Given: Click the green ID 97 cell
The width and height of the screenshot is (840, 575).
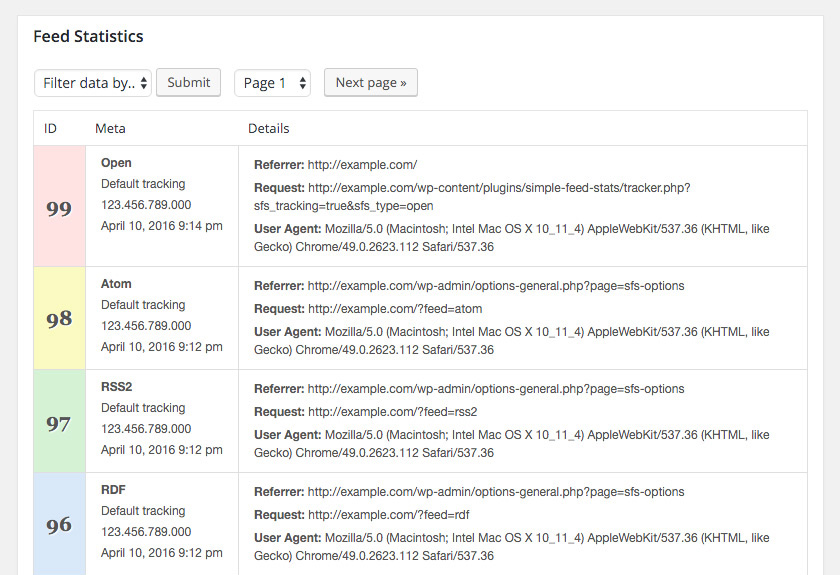Looking at the screenshot, I should coord(59,422).
